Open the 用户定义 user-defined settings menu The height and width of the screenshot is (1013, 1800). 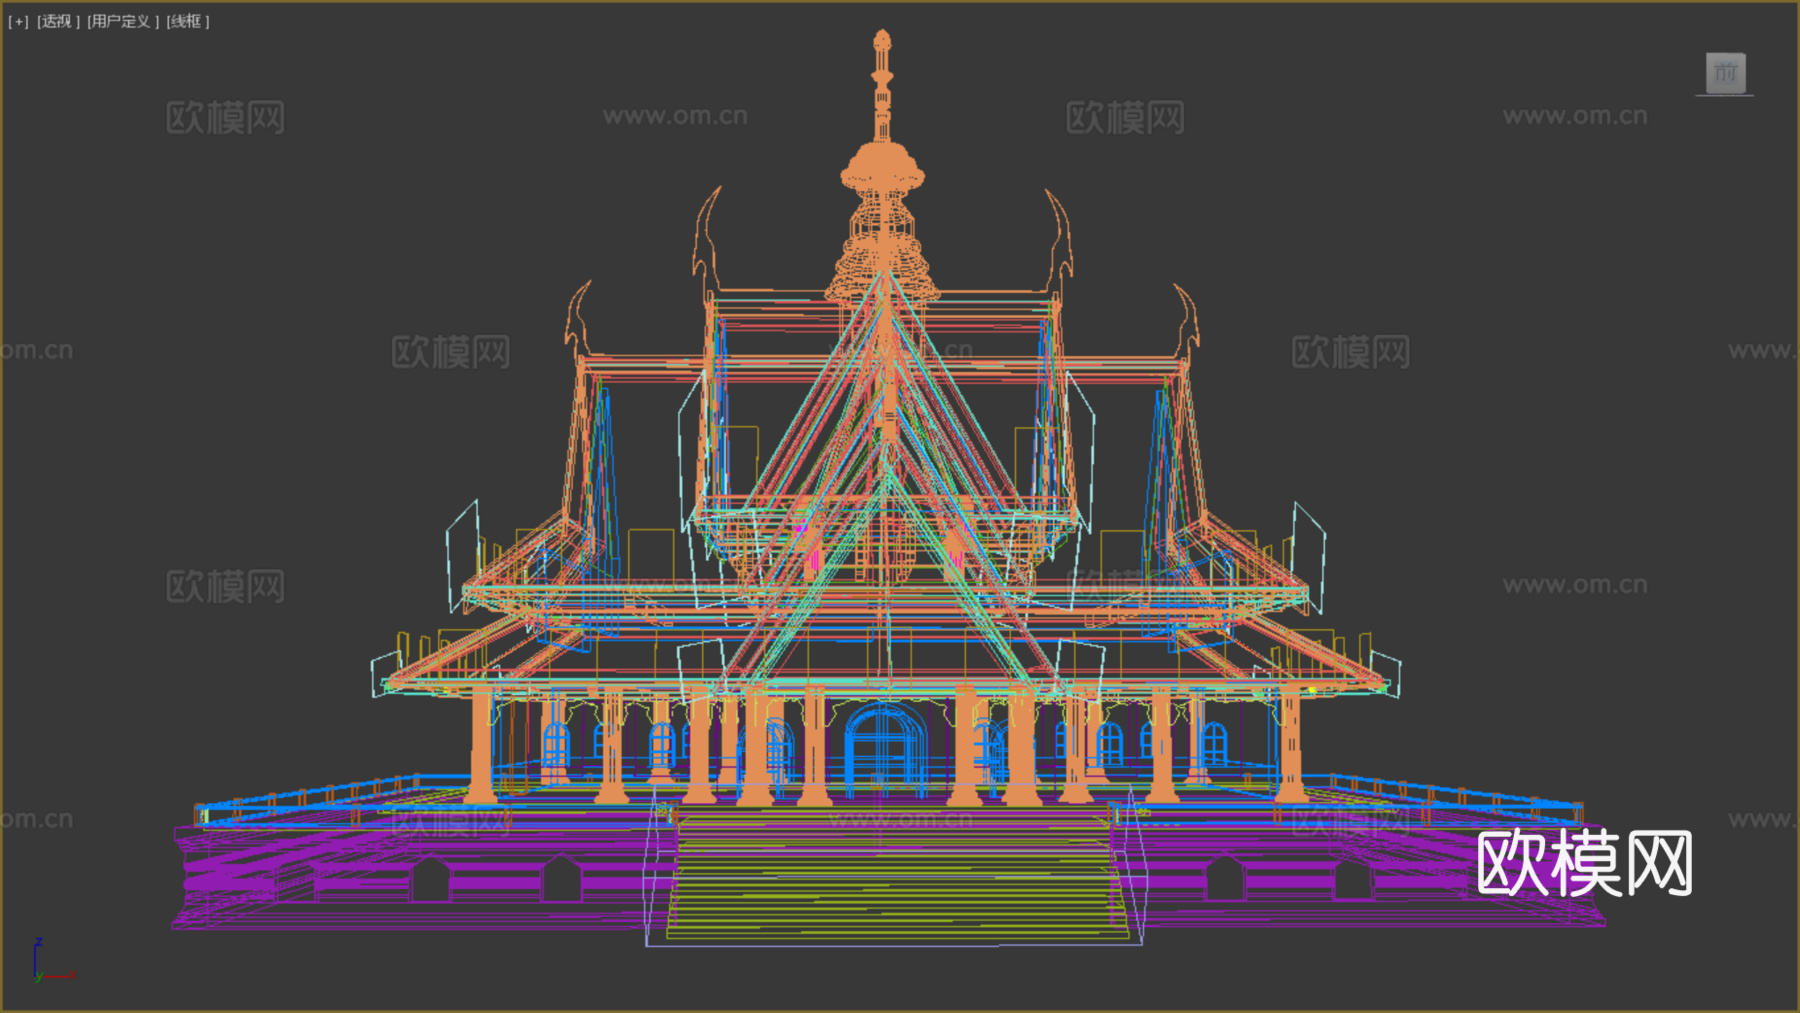(x=123, y=21)
